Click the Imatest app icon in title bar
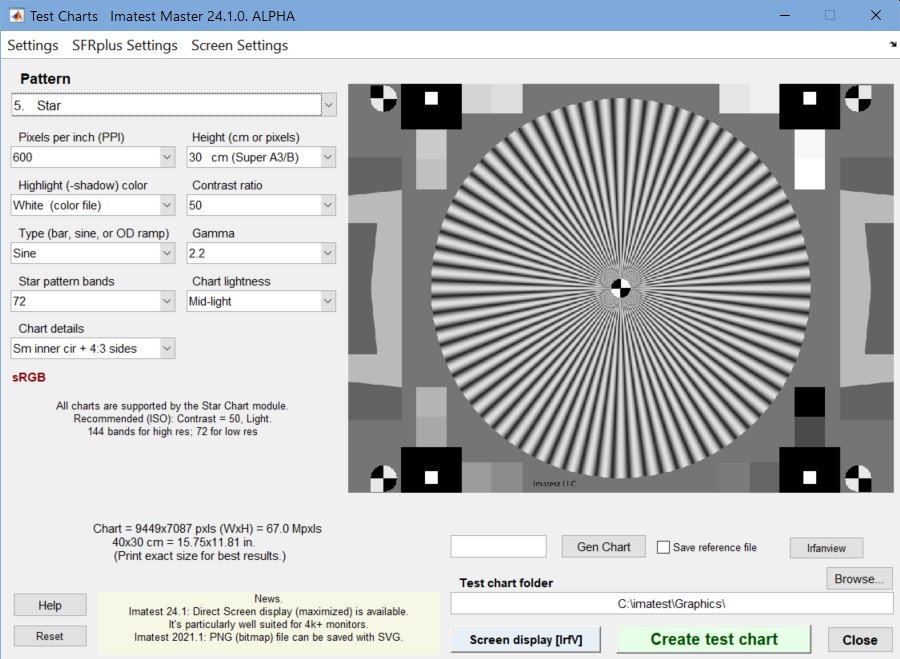This screenshot has width=900, height=659. coord(17,15)
